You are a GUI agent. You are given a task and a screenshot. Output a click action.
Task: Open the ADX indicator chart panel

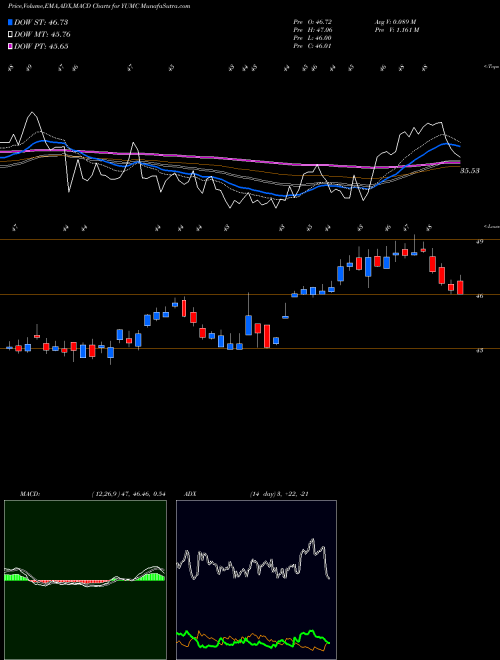pyautogui.click(x=256, y=580)
